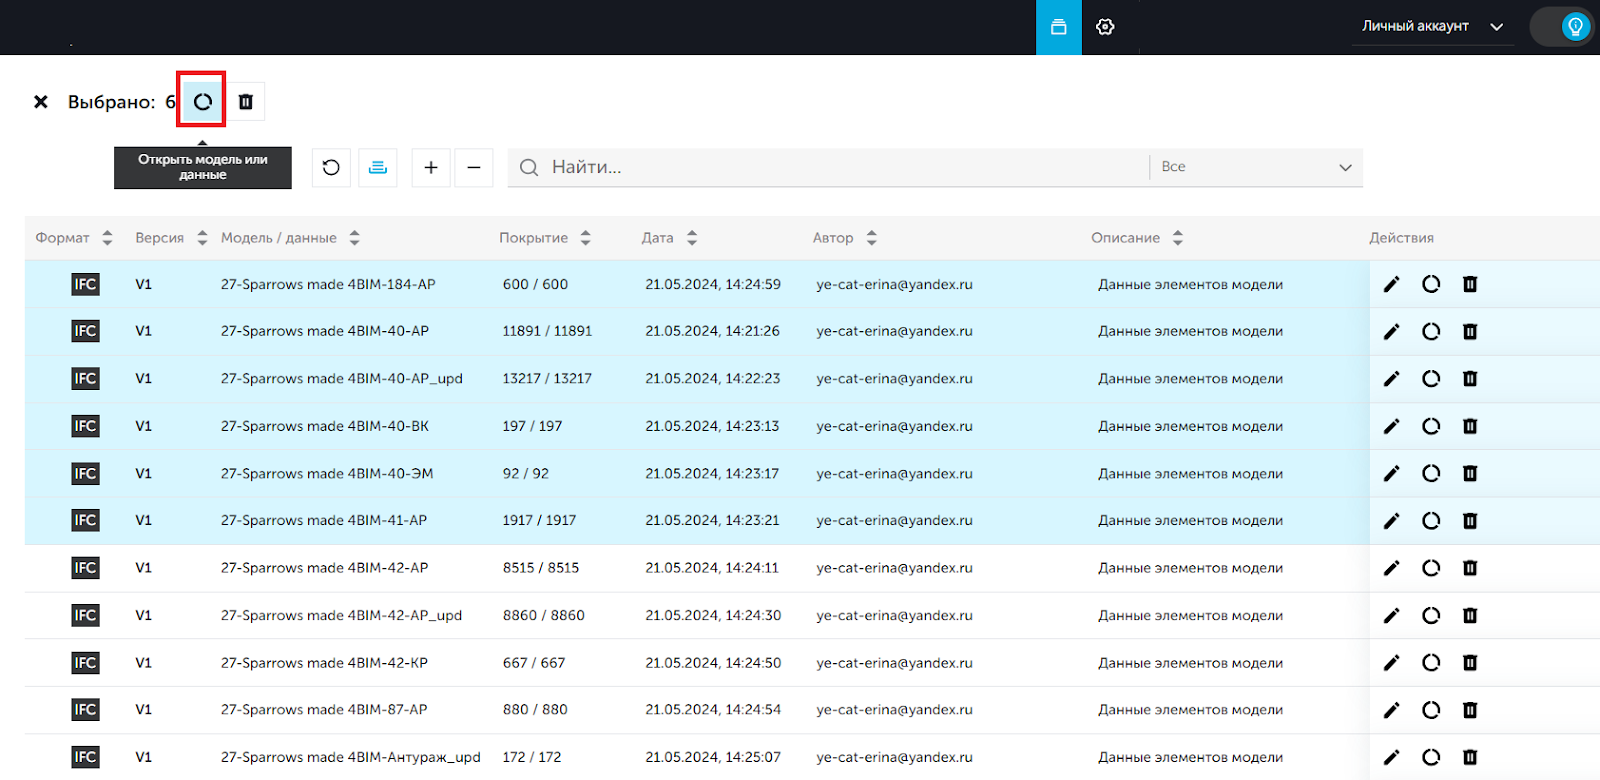Open selected models with the circular open icon

coord(202,101)
